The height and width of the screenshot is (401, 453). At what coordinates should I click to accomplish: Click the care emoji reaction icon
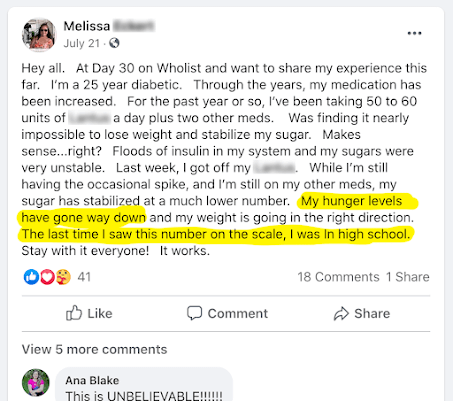pyautogui.click(x=63, y=277)
